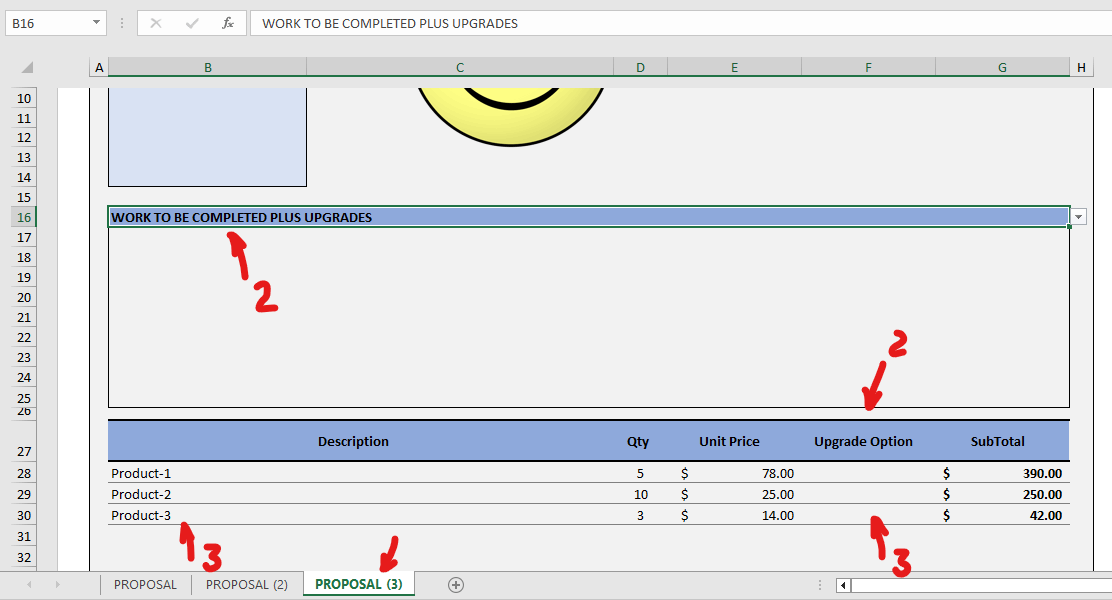Click the Description column heading cell
The width and height of the screenshot is (1112, 600).
360,441
